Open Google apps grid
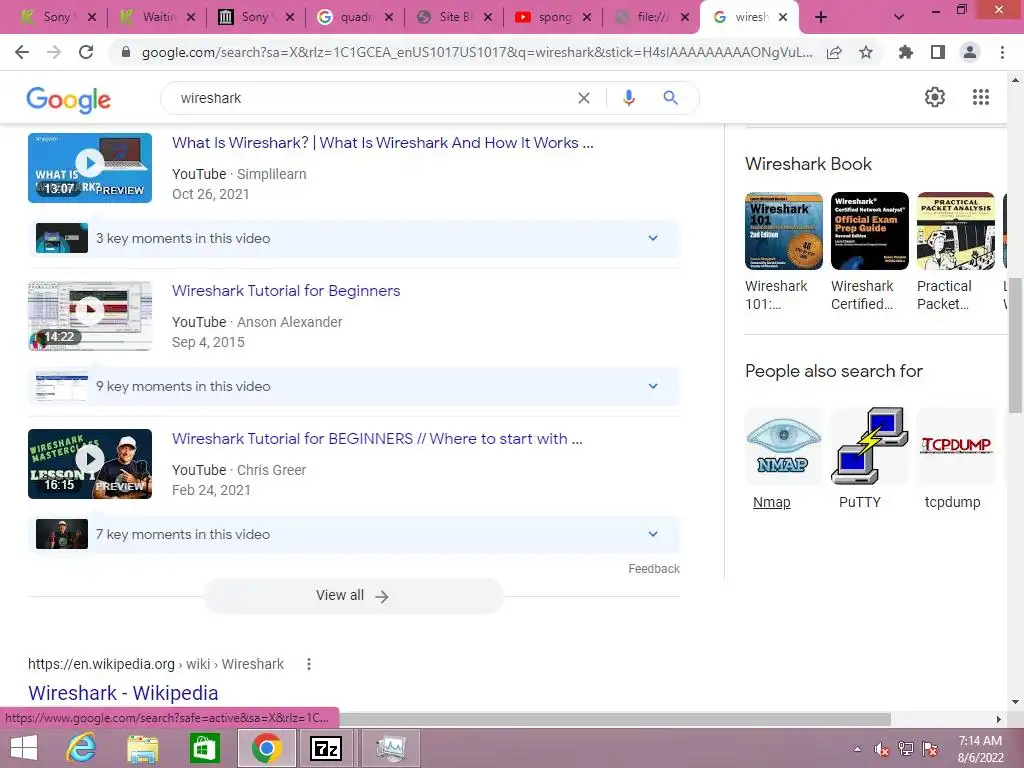Screen dimensions: 1024x768 pyautogui.click(x=980, y=97)
